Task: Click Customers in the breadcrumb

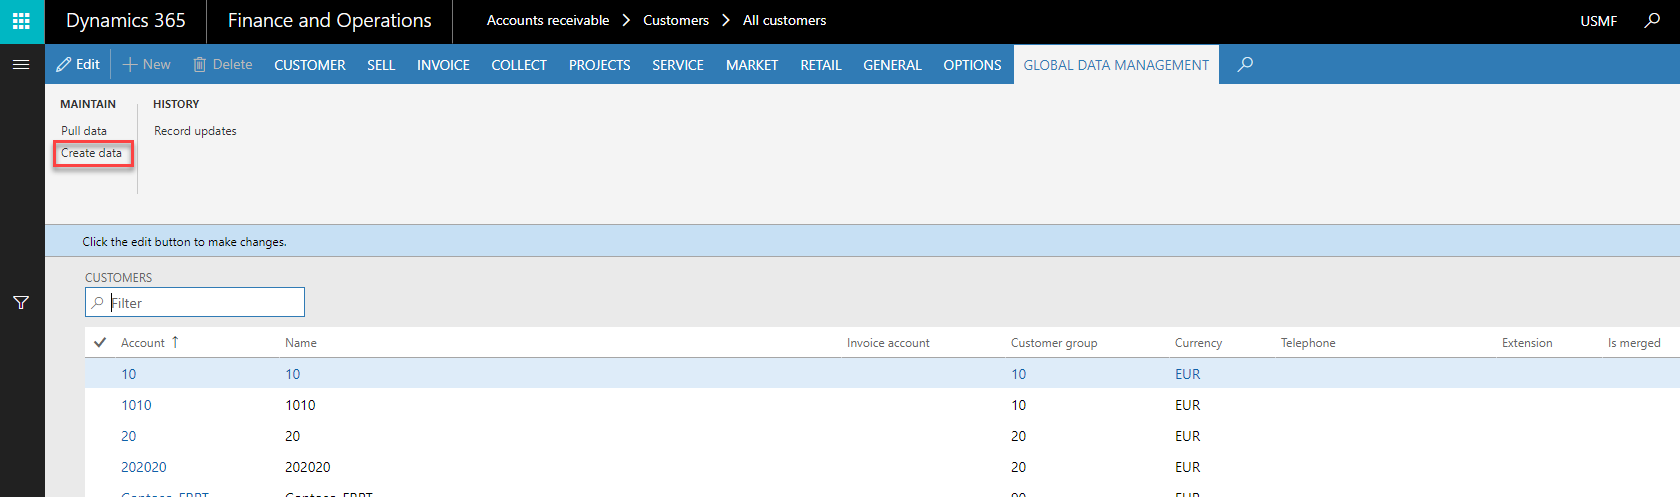Action: pos(676,20)
